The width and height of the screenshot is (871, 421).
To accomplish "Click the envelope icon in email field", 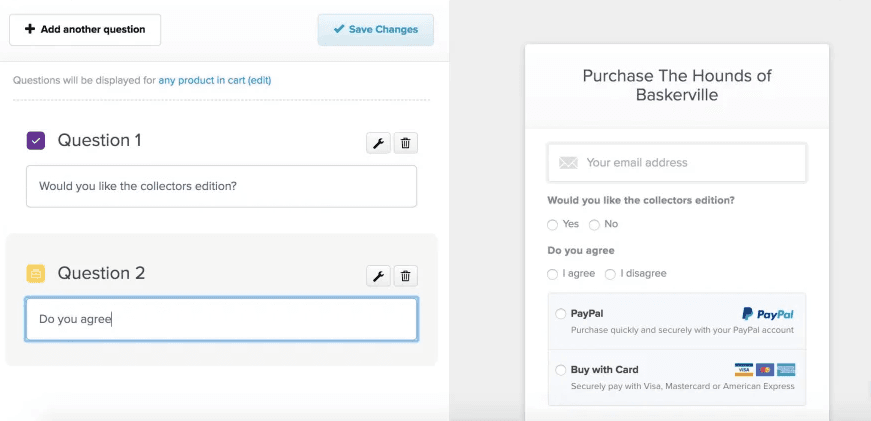I will coord(568,163).
